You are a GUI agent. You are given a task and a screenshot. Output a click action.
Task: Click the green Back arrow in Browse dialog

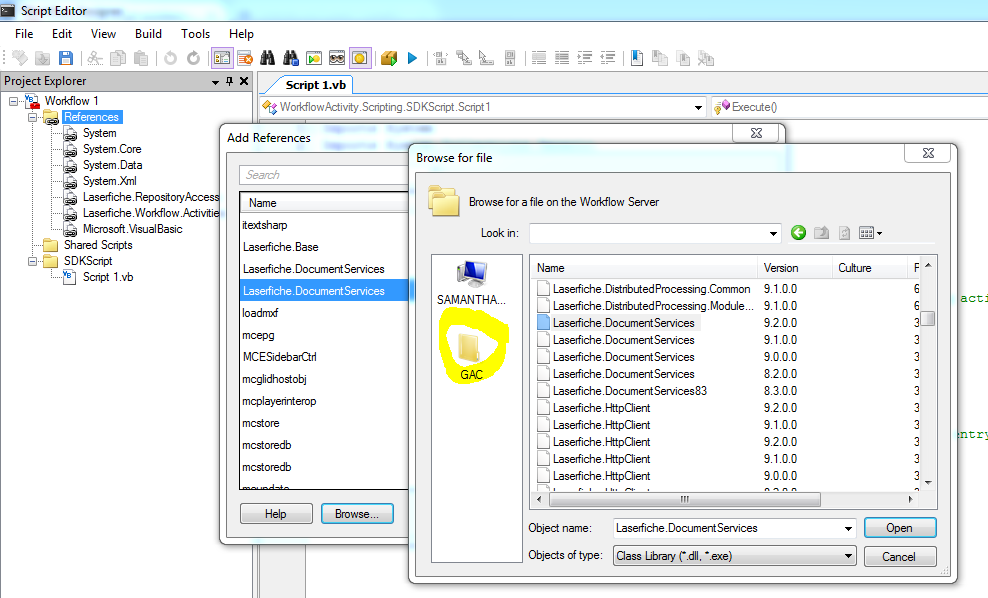click(798, 233)
